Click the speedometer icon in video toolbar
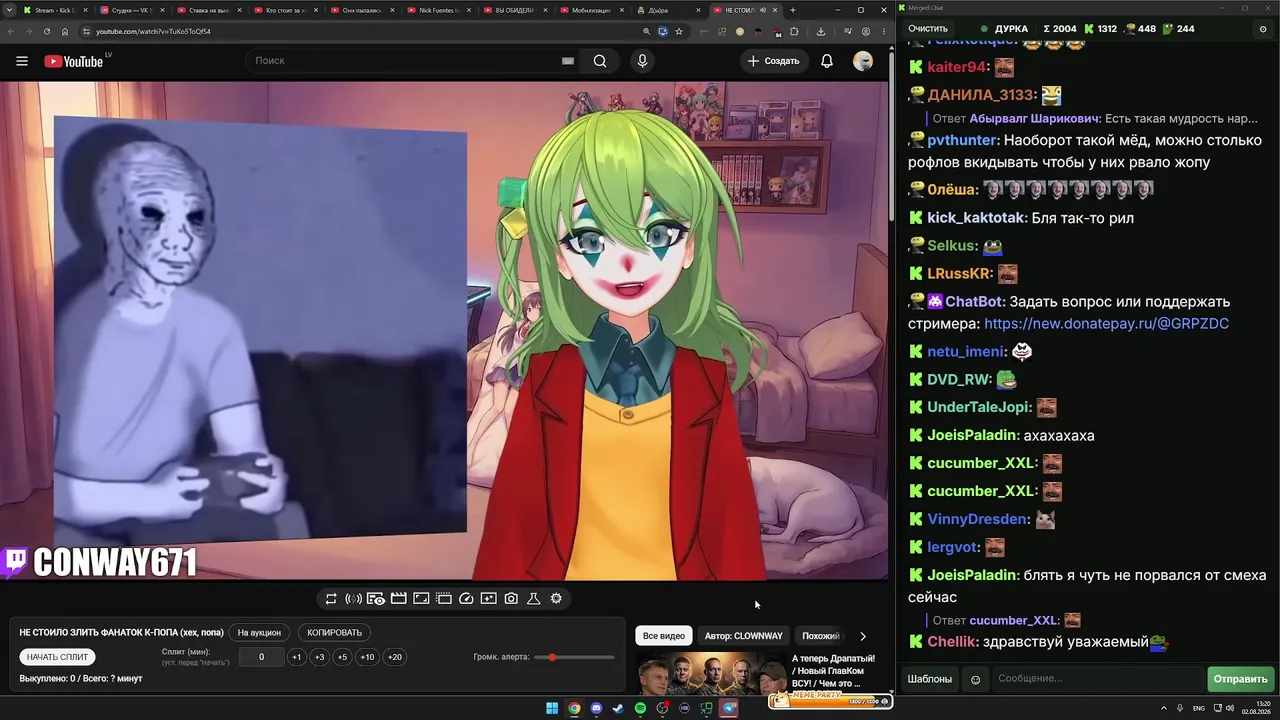Screen dimensions: 1280x720 point(466,599)
